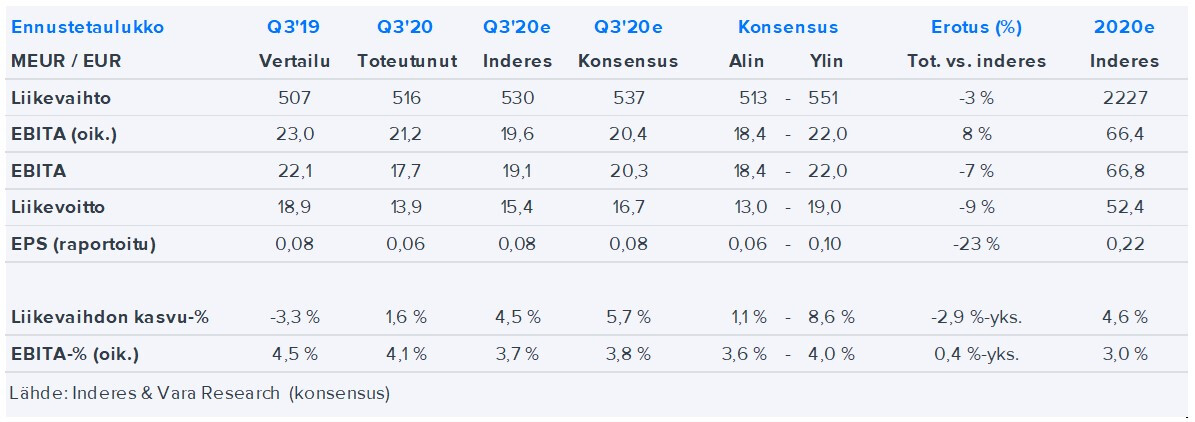Click the Ylin subheader under Konsensus

tap(826, 61)
